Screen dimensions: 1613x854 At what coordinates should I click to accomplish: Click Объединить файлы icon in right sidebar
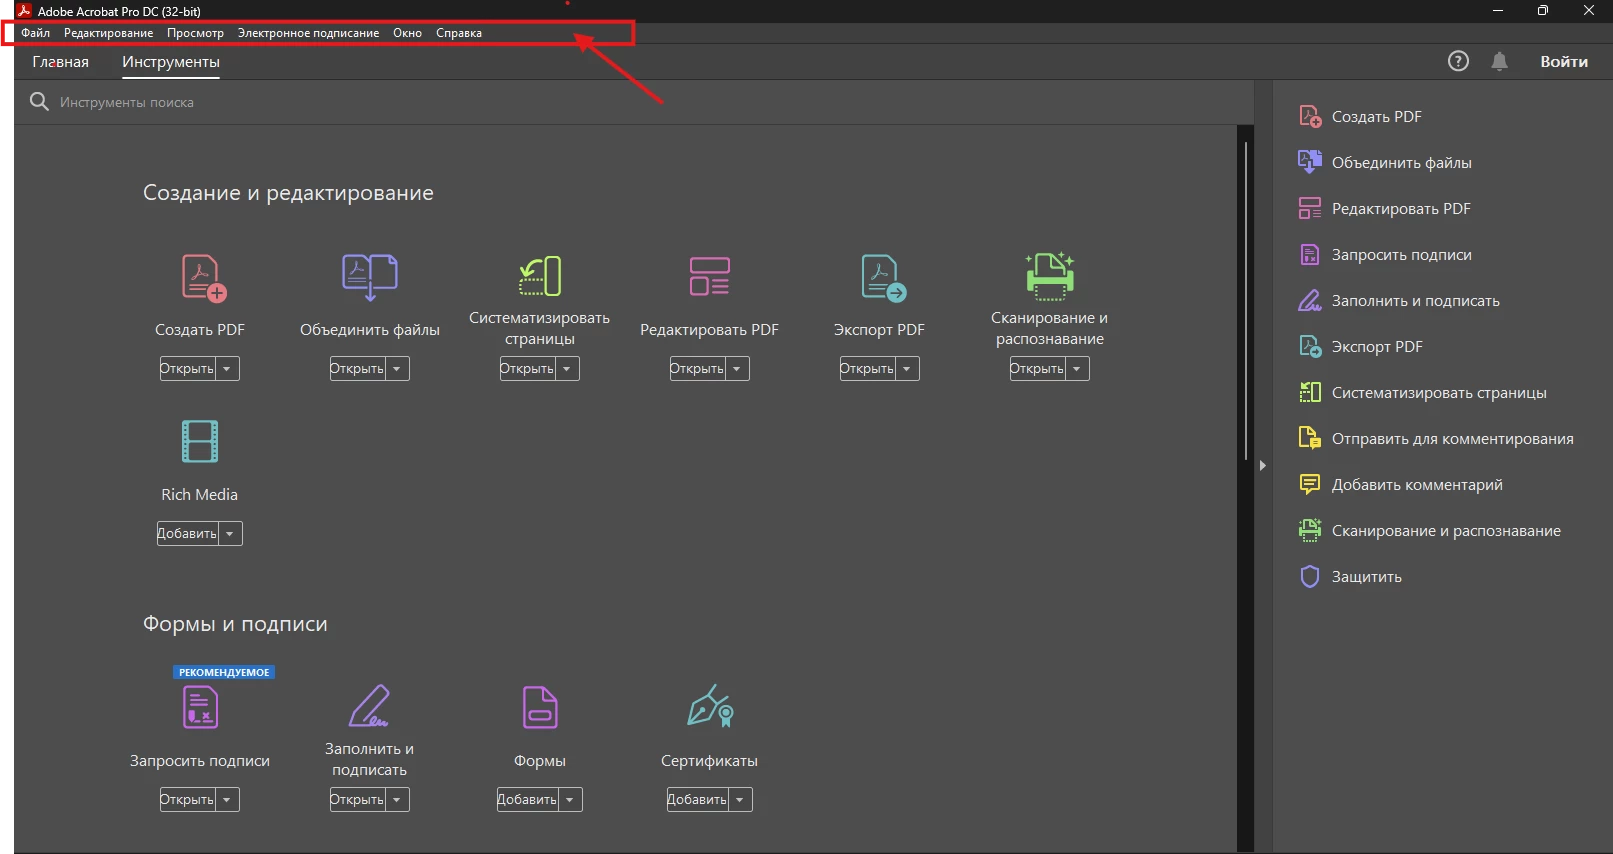1310,162
